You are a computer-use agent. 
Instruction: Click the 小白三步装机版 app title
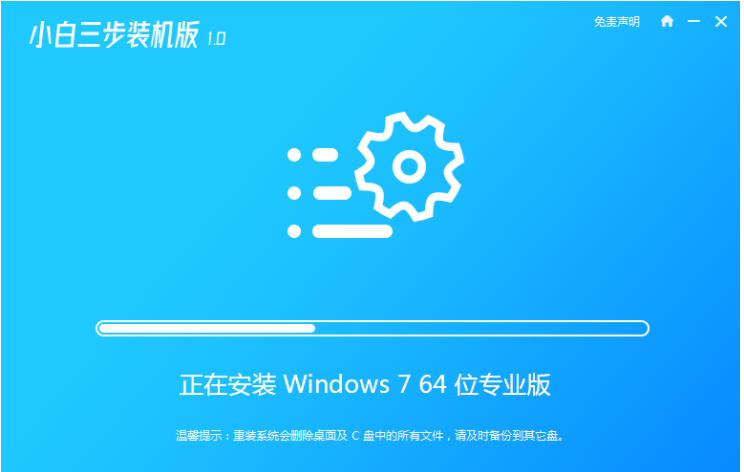(x=114, y=35)
